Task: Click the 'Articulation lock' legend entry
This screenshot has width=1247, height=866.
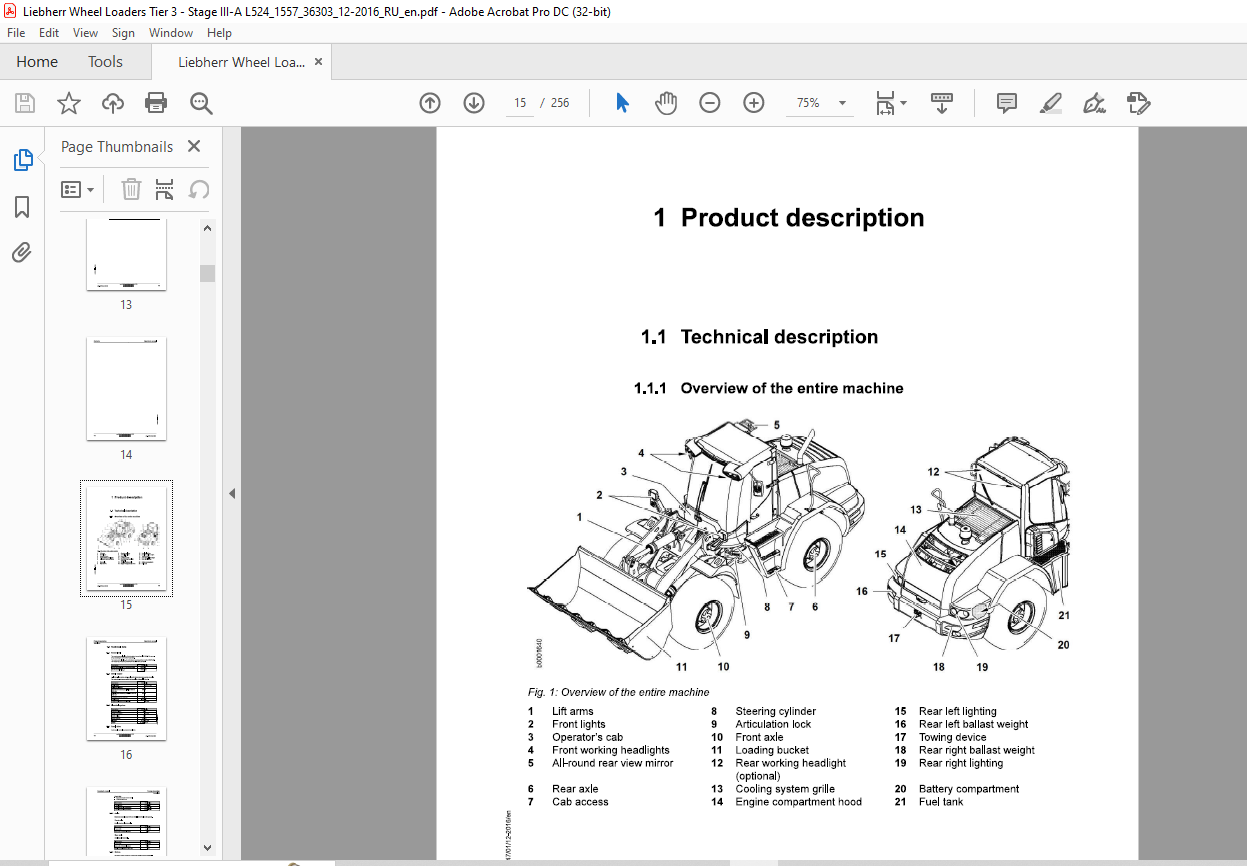Action: pyautogui.click(x=773, y=724)
